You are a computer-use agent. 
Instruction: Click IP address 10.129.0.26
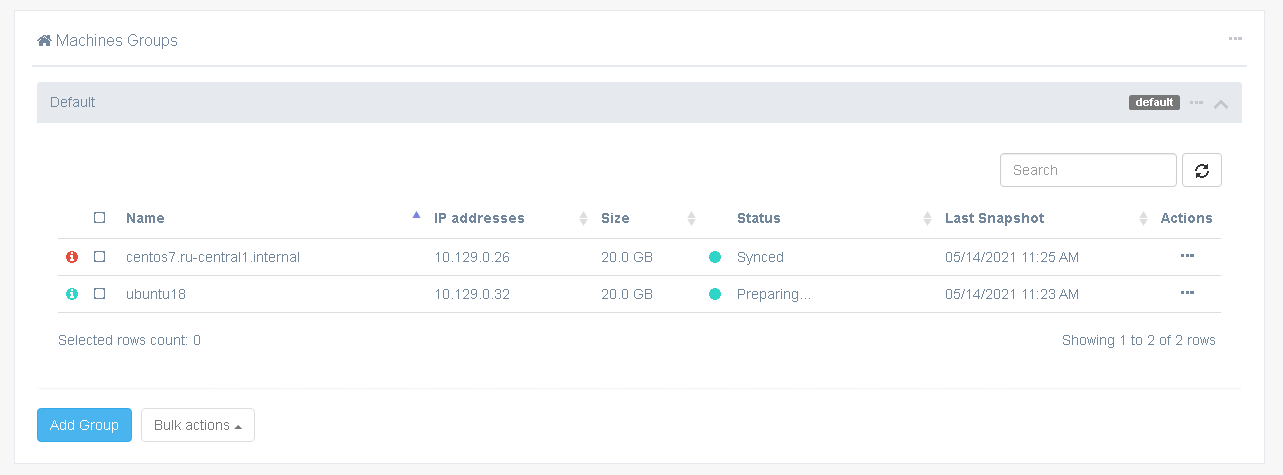point(472,257)
